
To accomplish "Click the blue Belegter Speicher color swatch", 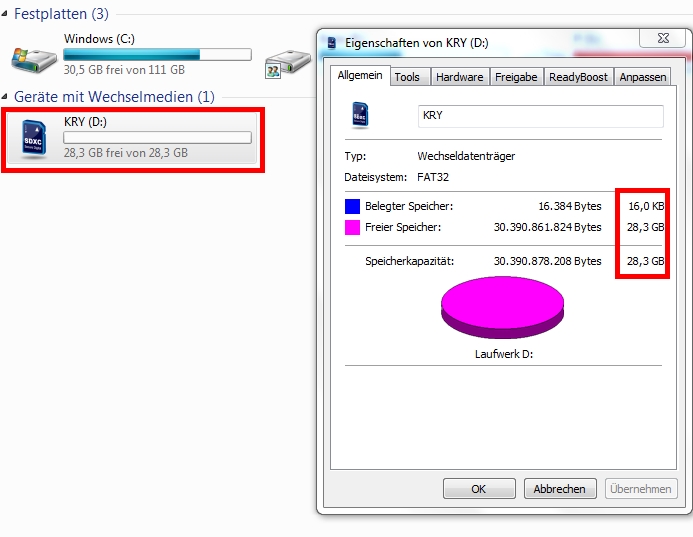I will point(352,206).
